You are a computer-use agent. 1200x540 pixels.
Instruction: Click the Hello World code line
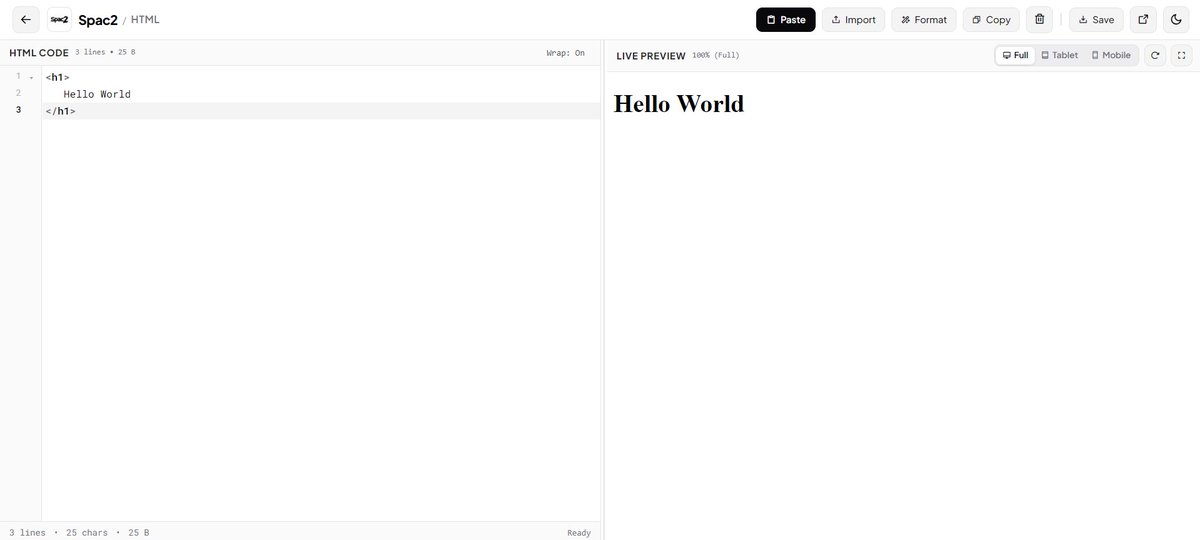(97, 94)
